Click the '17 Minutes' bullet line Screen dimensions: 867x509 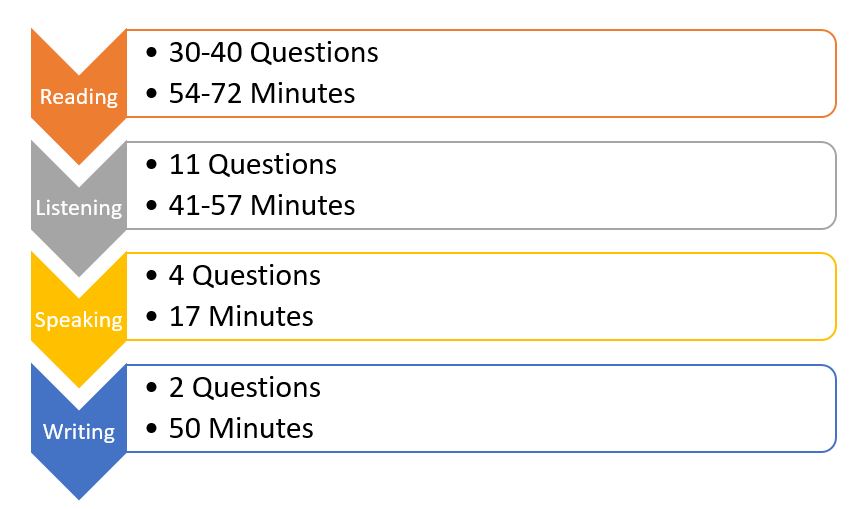coord(230,317)
